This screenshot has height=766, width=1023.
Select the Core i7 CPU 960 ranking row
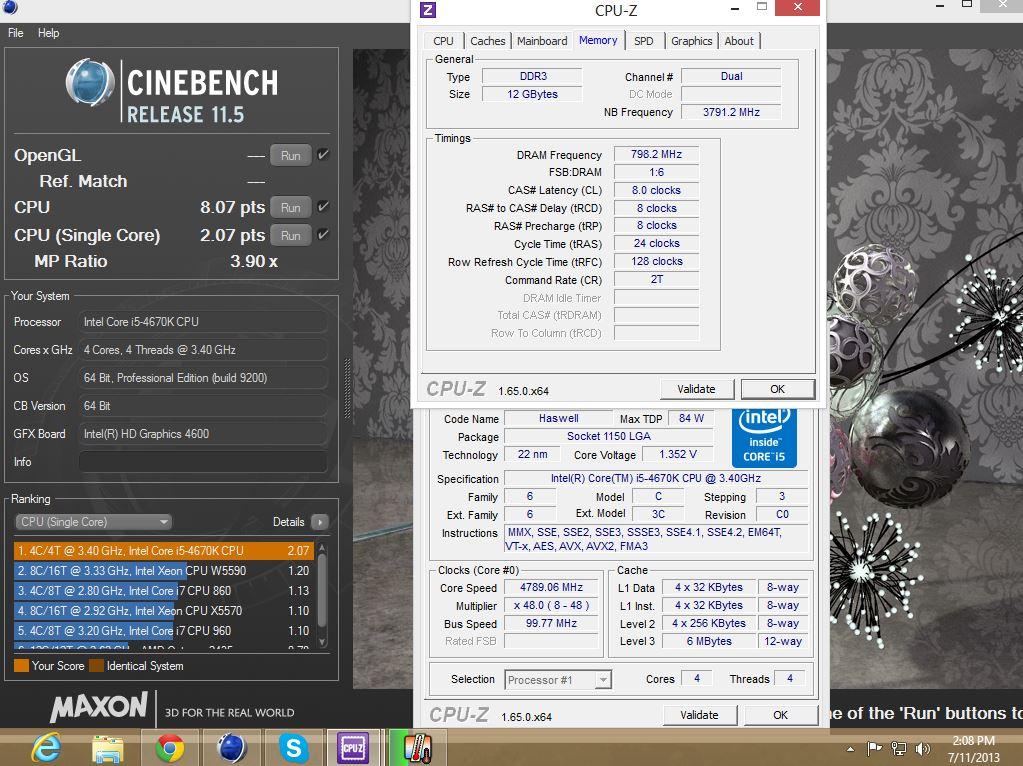[163, 632]
